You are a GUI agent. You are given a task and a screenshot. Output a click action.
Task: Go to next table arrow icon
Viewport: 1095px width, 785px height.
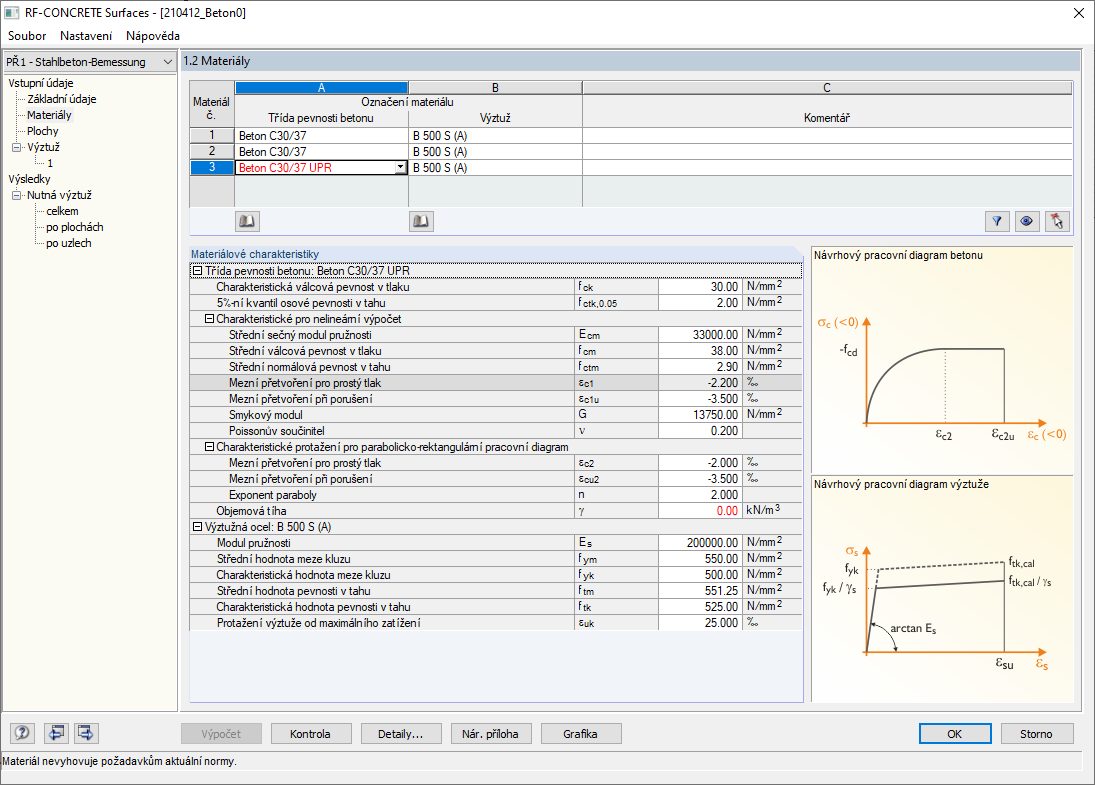tap(86, 733)
